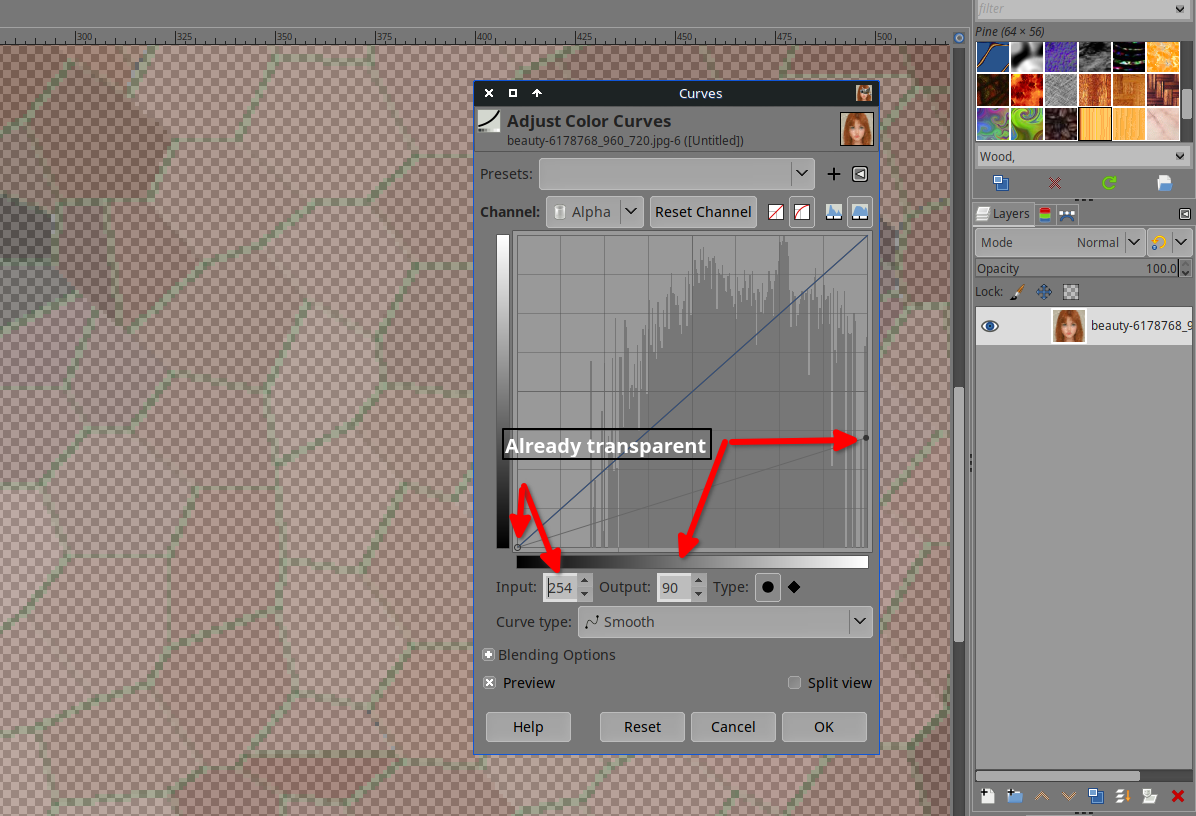Screen dimensions: 1196x816
Task: Select the Layers tab
Action: 1003,214
